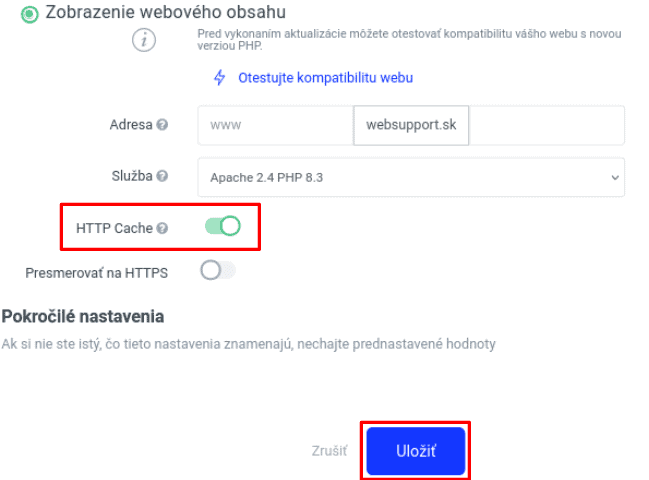Focus the www subdomain input field
649x480 pixels.
coord(275,126)
